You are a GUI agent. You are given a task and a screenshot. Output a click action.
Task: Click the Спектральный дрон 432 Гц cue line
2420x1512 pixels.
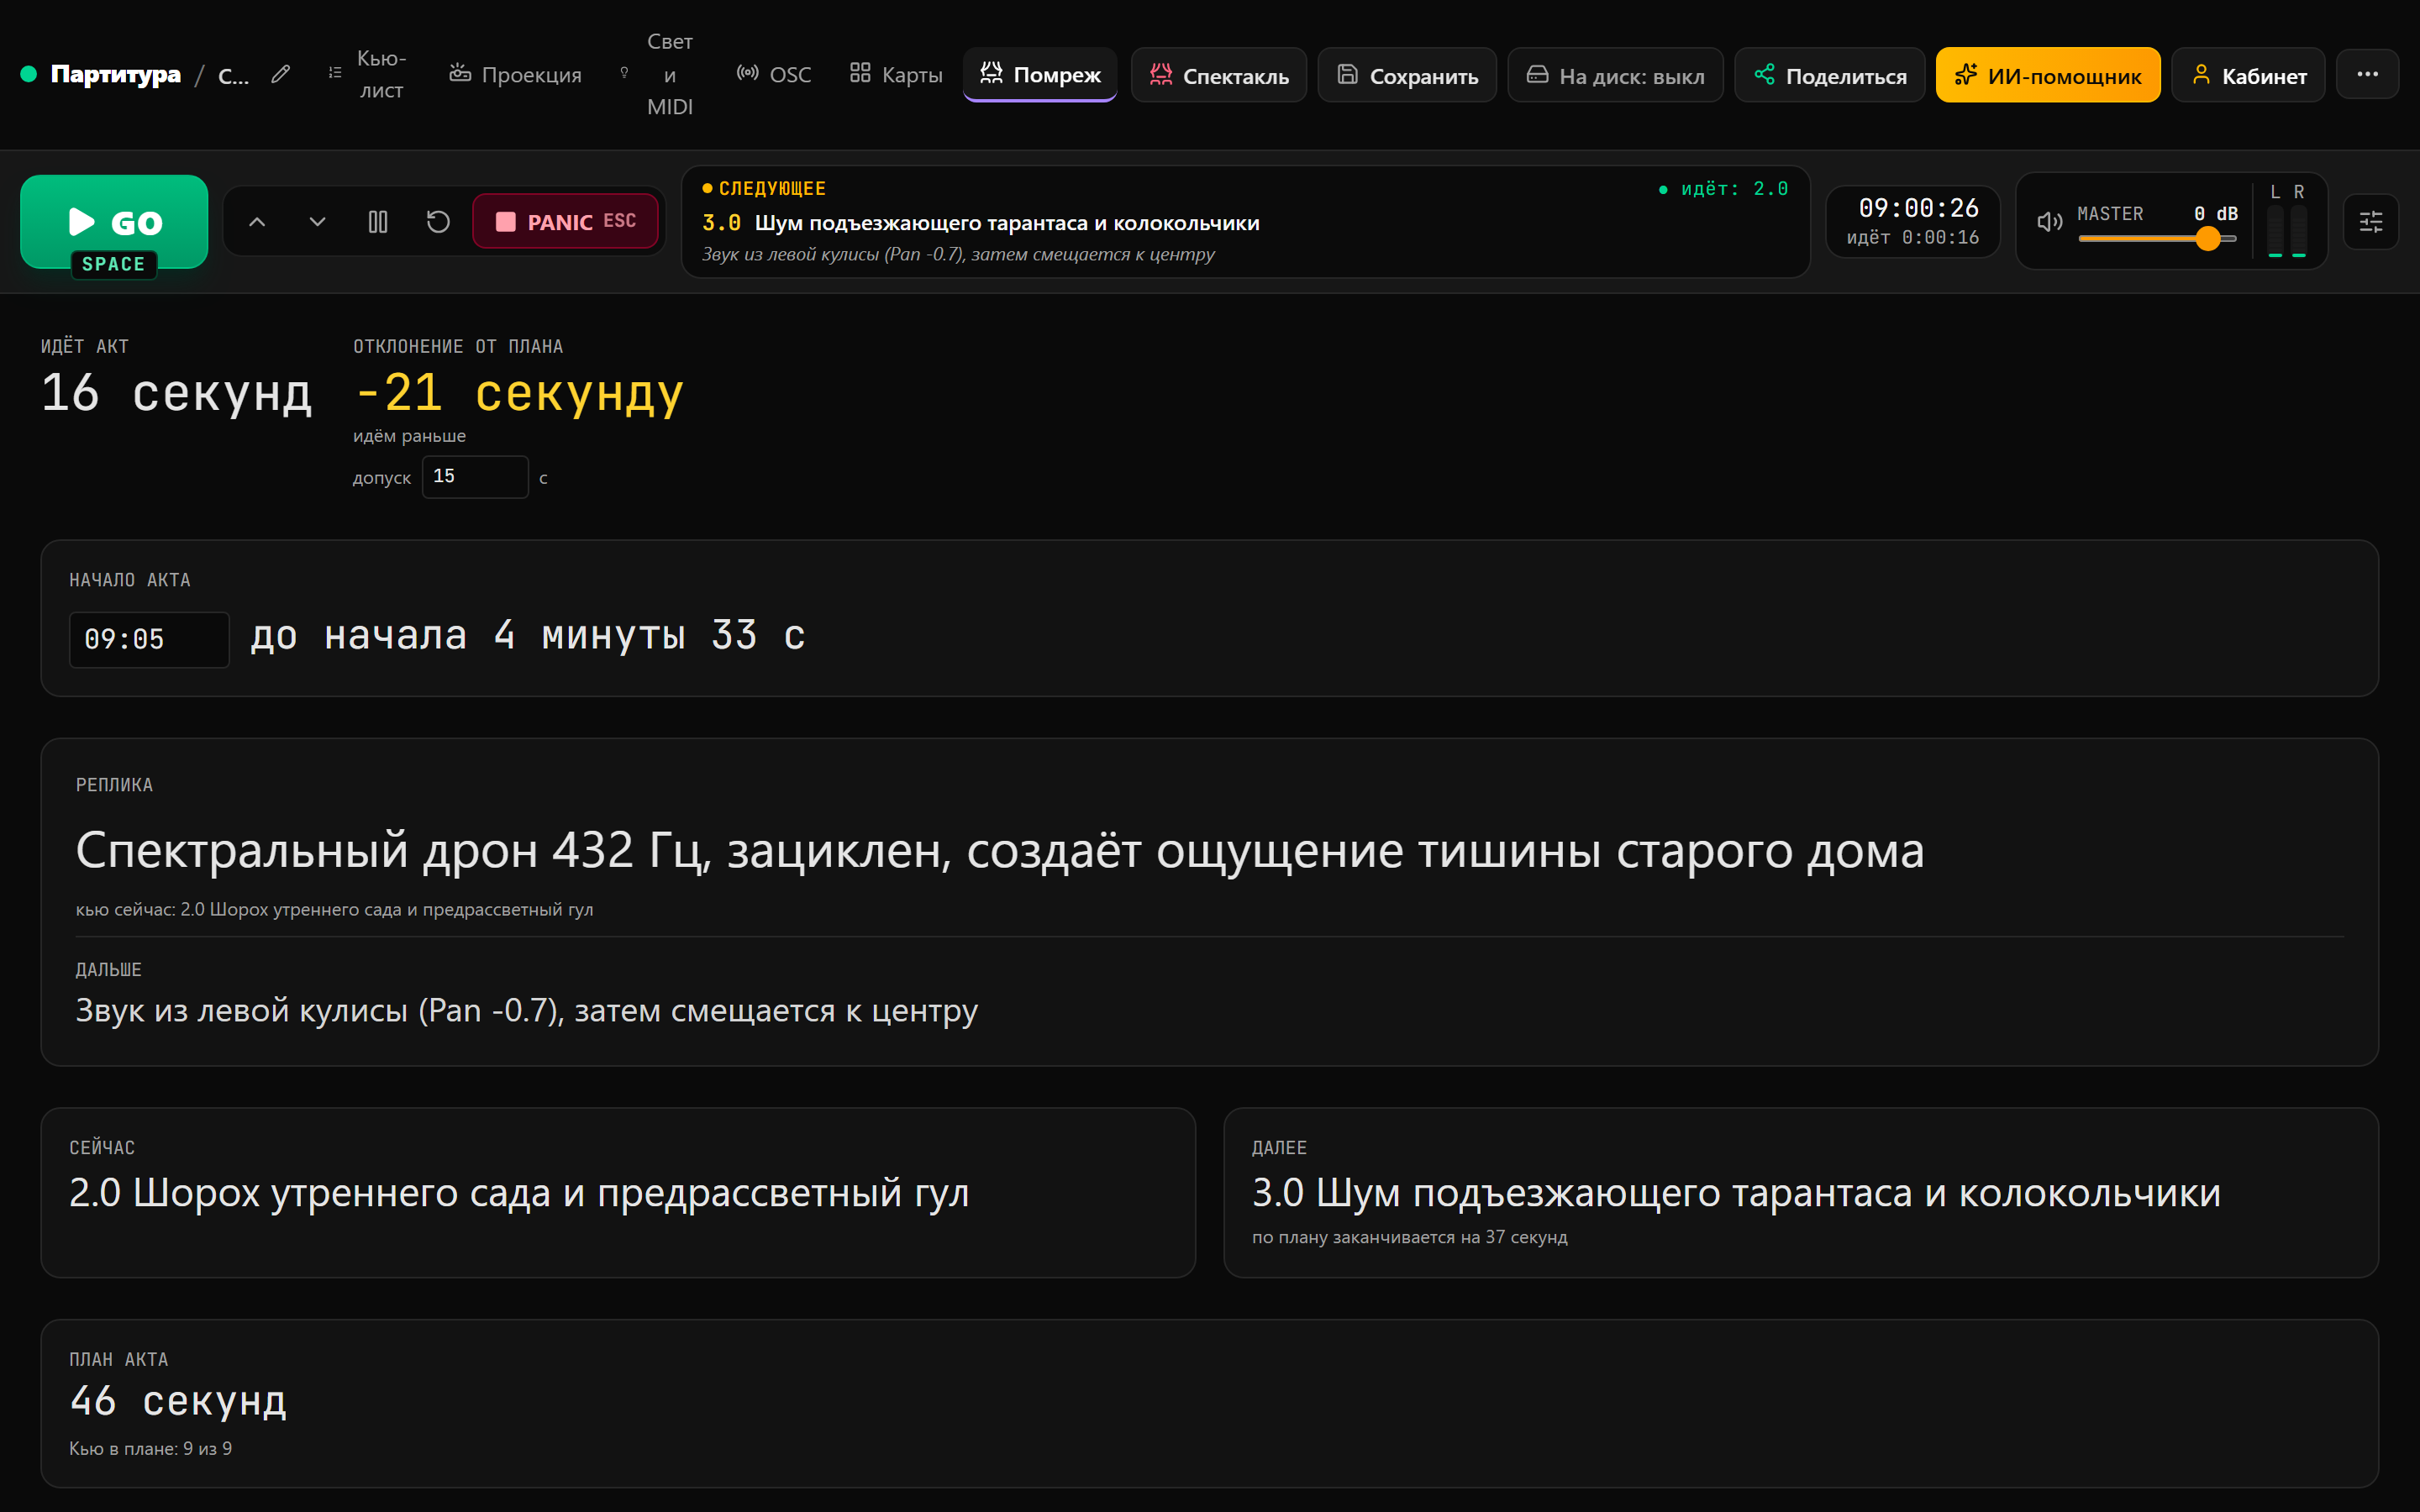click(x=1000, y=850)
